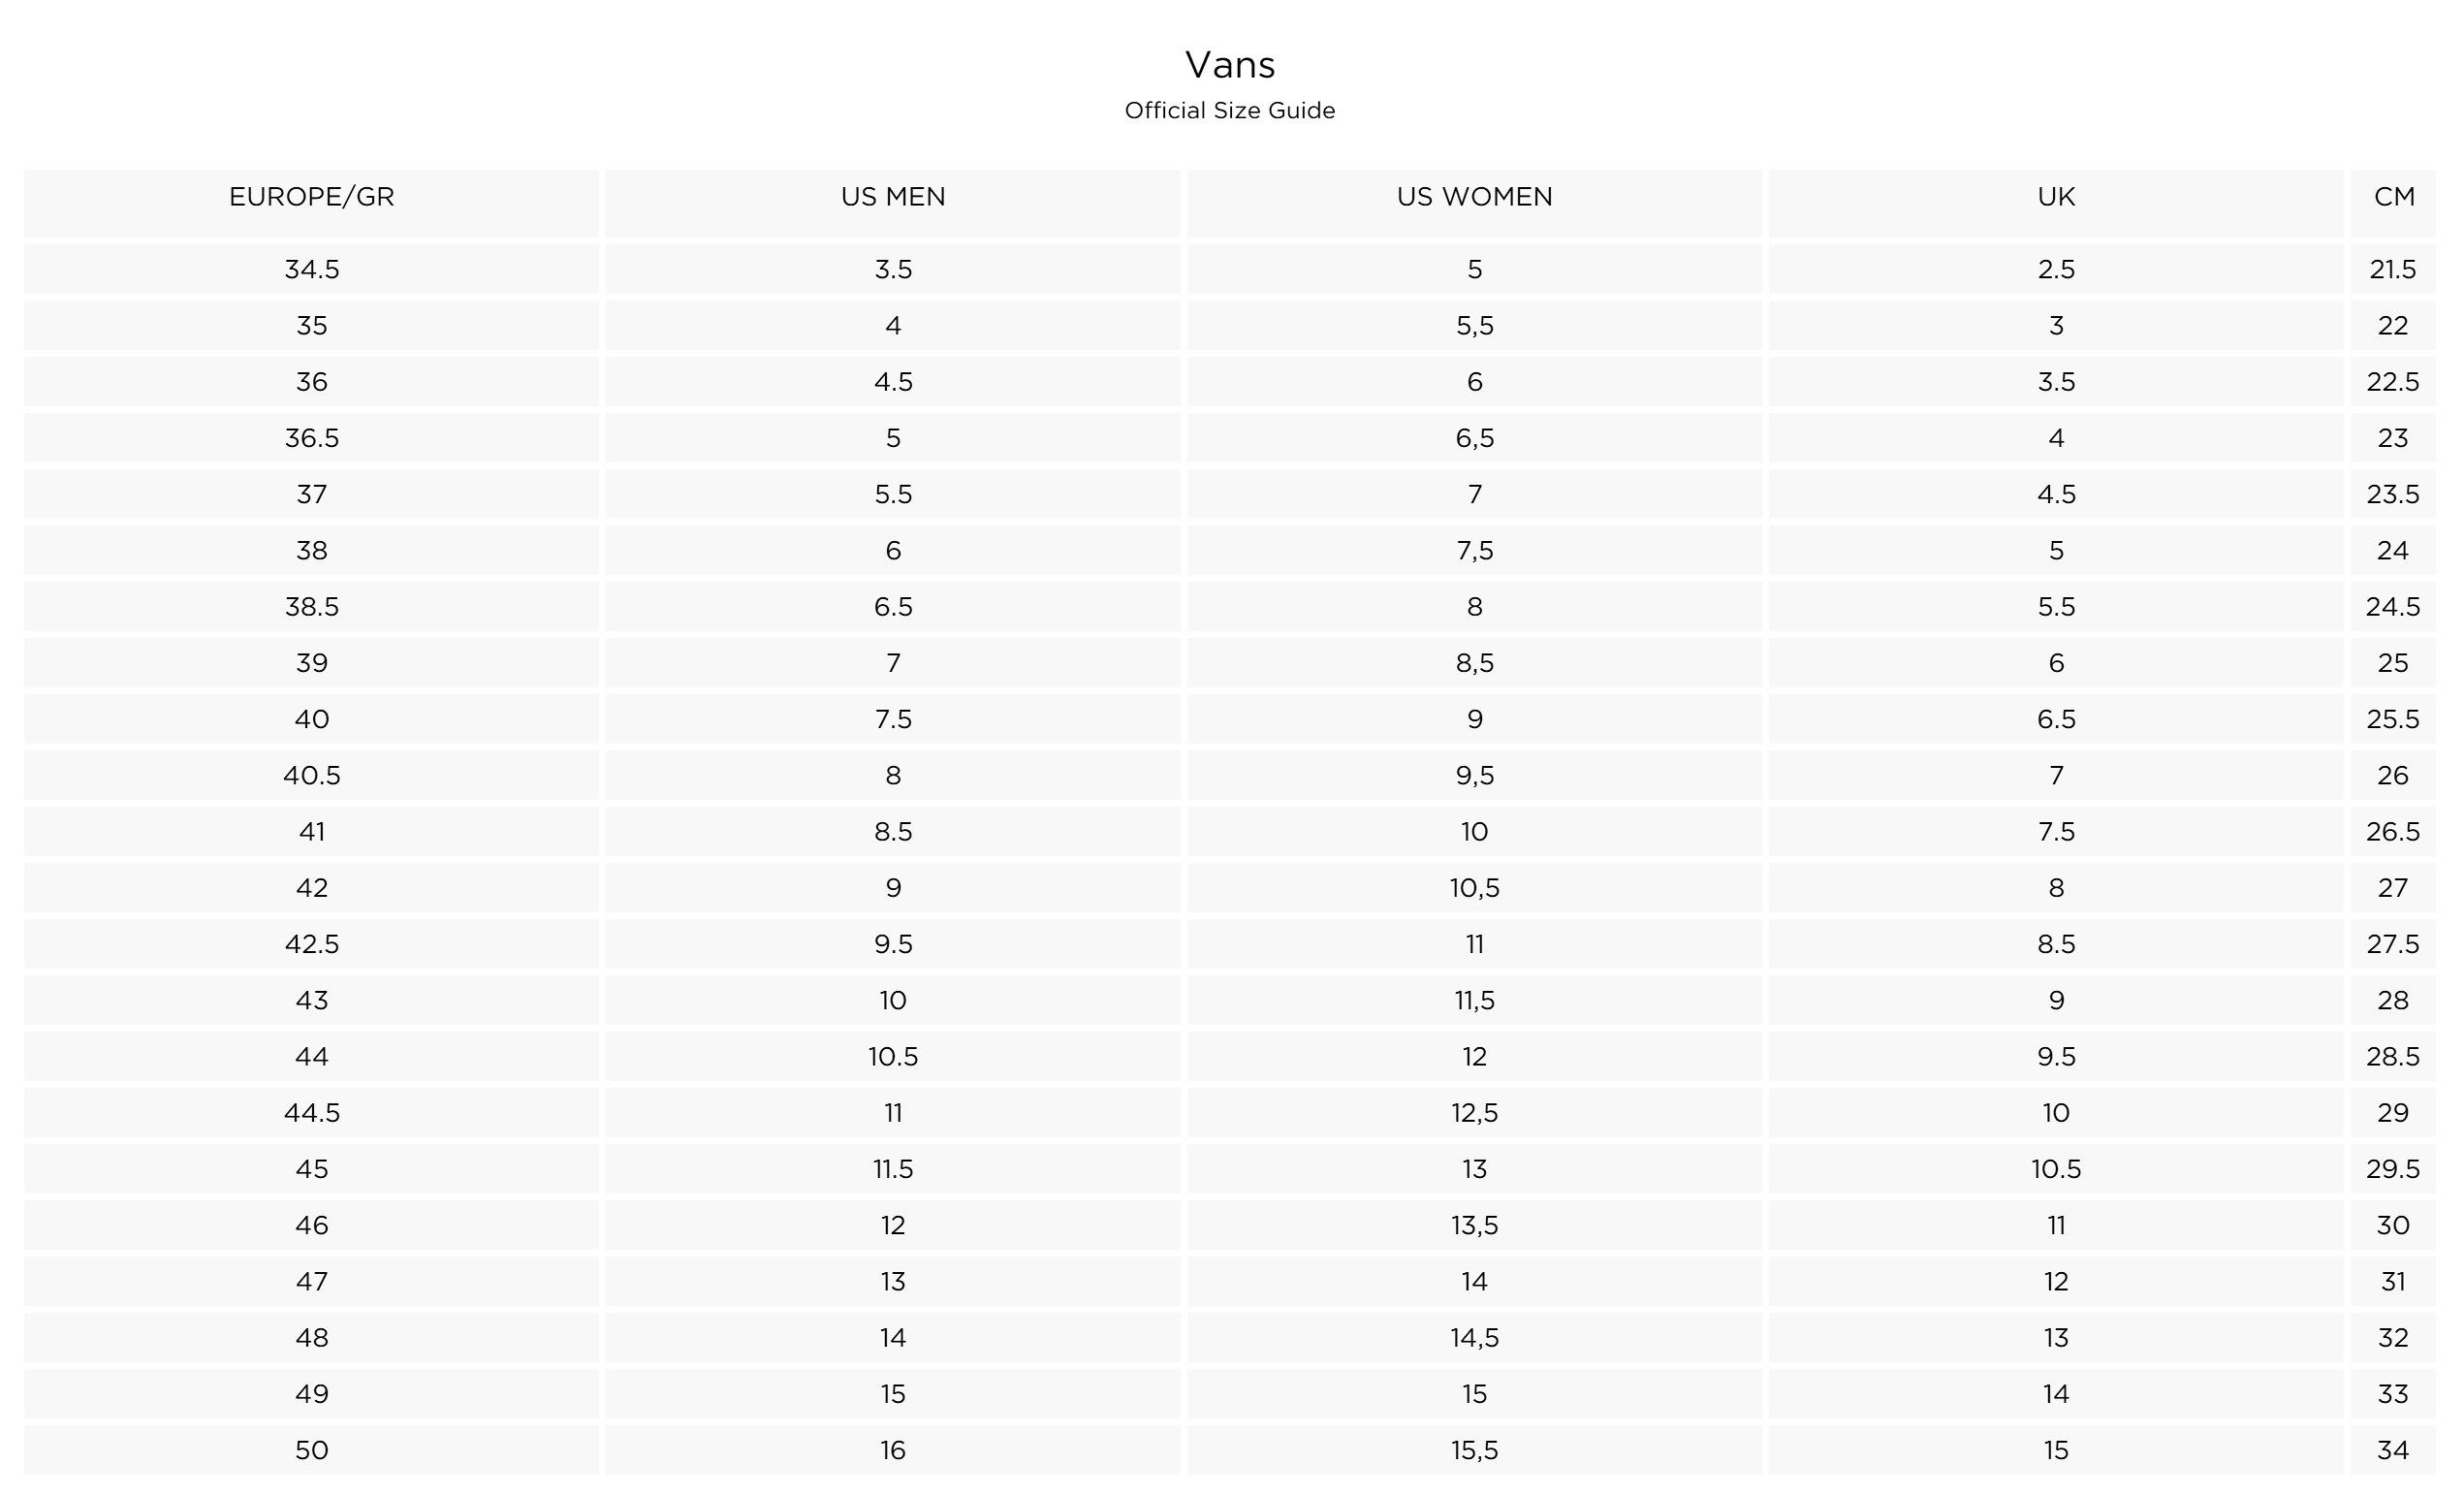
Task: Click the Official Size Guide subtitle
Action: 1230,111
